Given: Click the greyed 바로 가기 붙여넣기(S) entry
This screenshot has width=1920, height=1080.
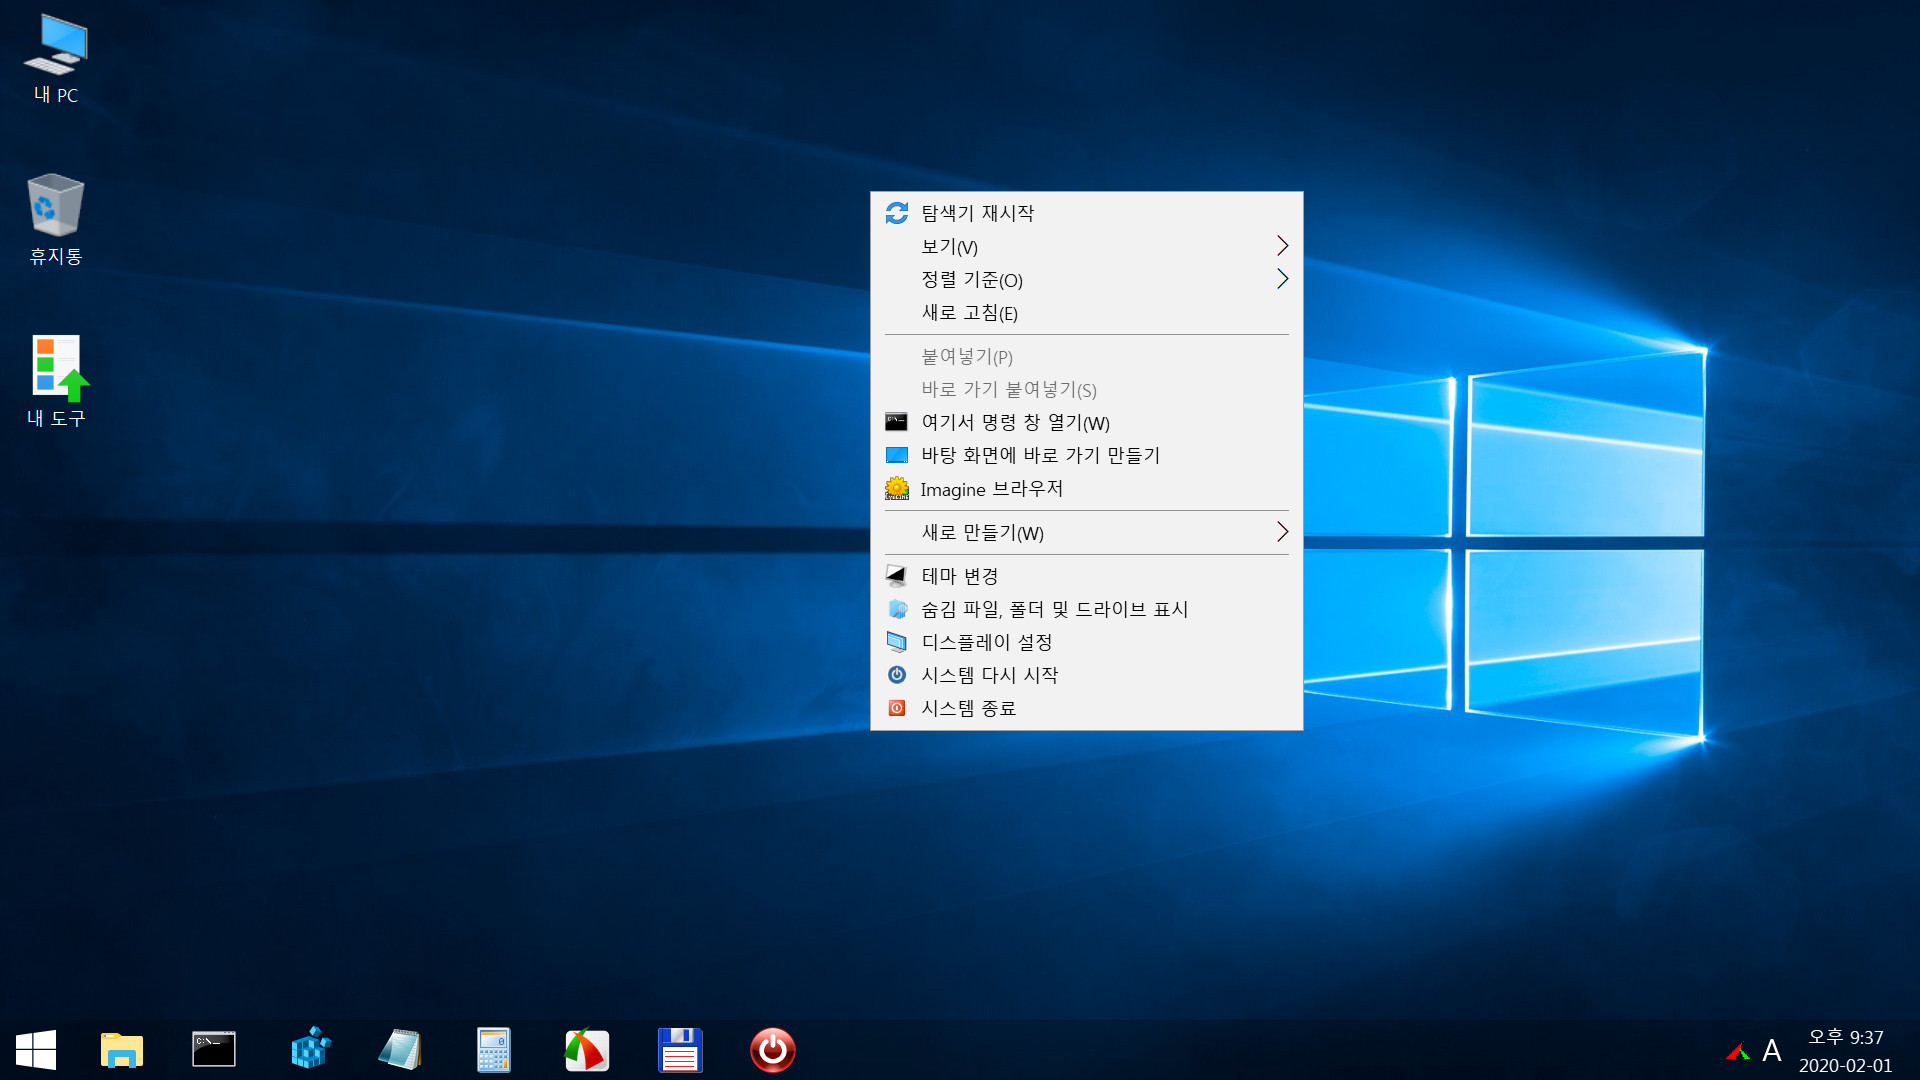Looking at the screenshot, I should click(x=1087, y=390).
